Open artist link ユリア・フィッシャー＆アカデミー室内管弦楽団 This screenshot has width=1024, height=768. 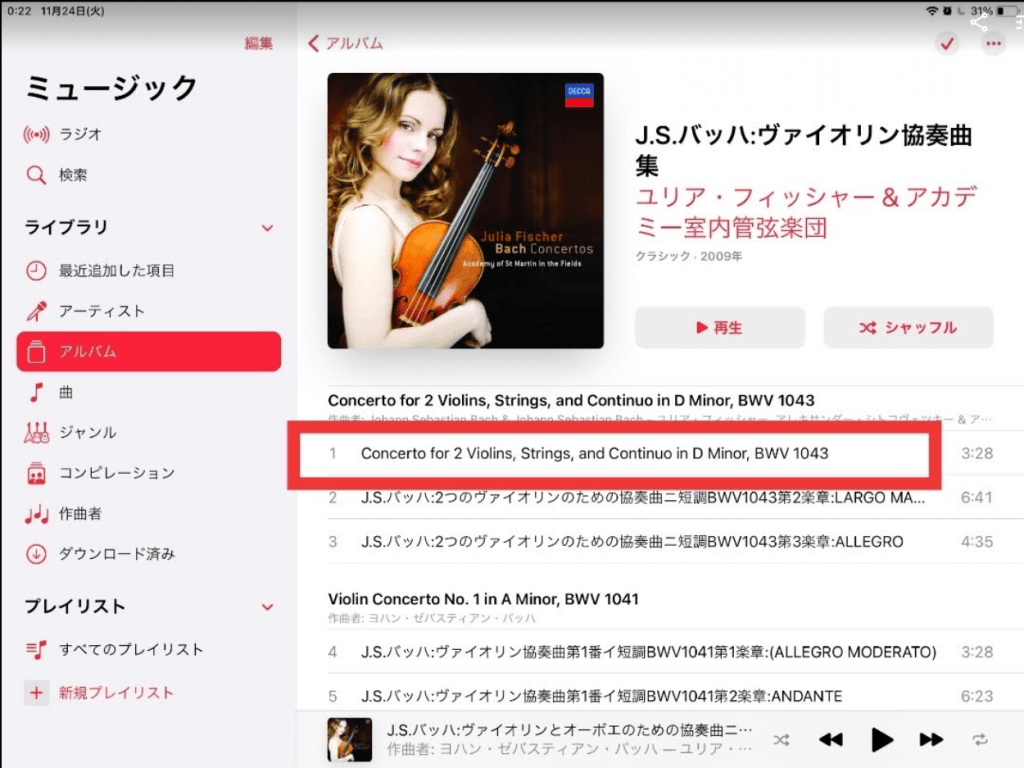pos(807,212)
